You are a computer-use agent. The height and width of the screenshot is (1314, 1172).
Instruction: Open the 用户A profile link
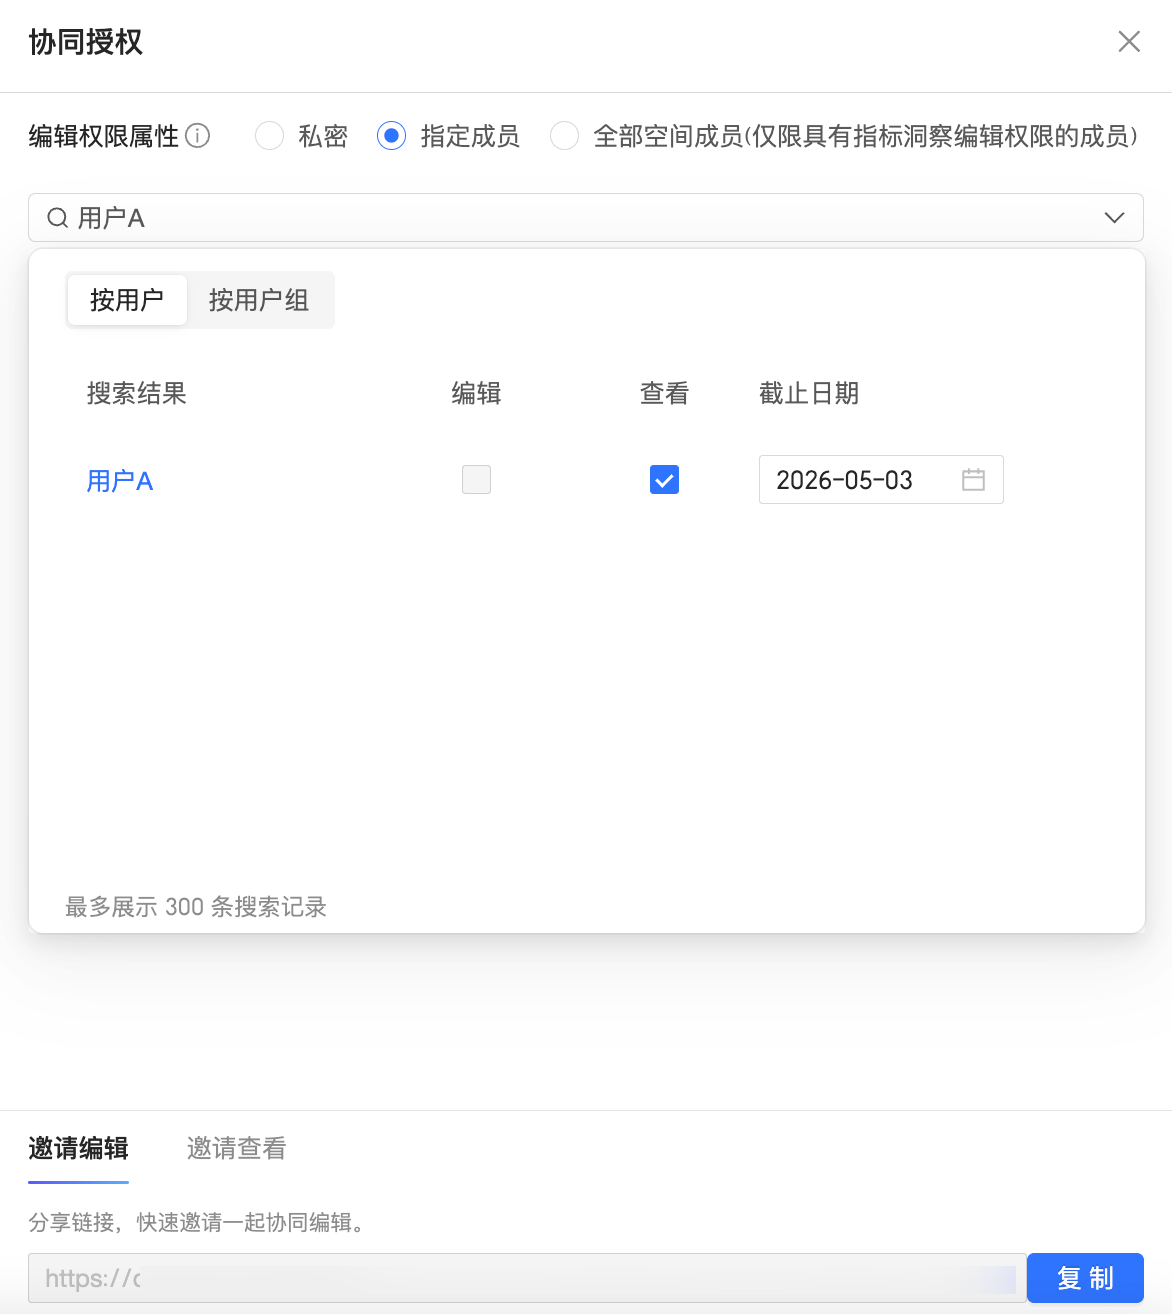click(118, 481)
